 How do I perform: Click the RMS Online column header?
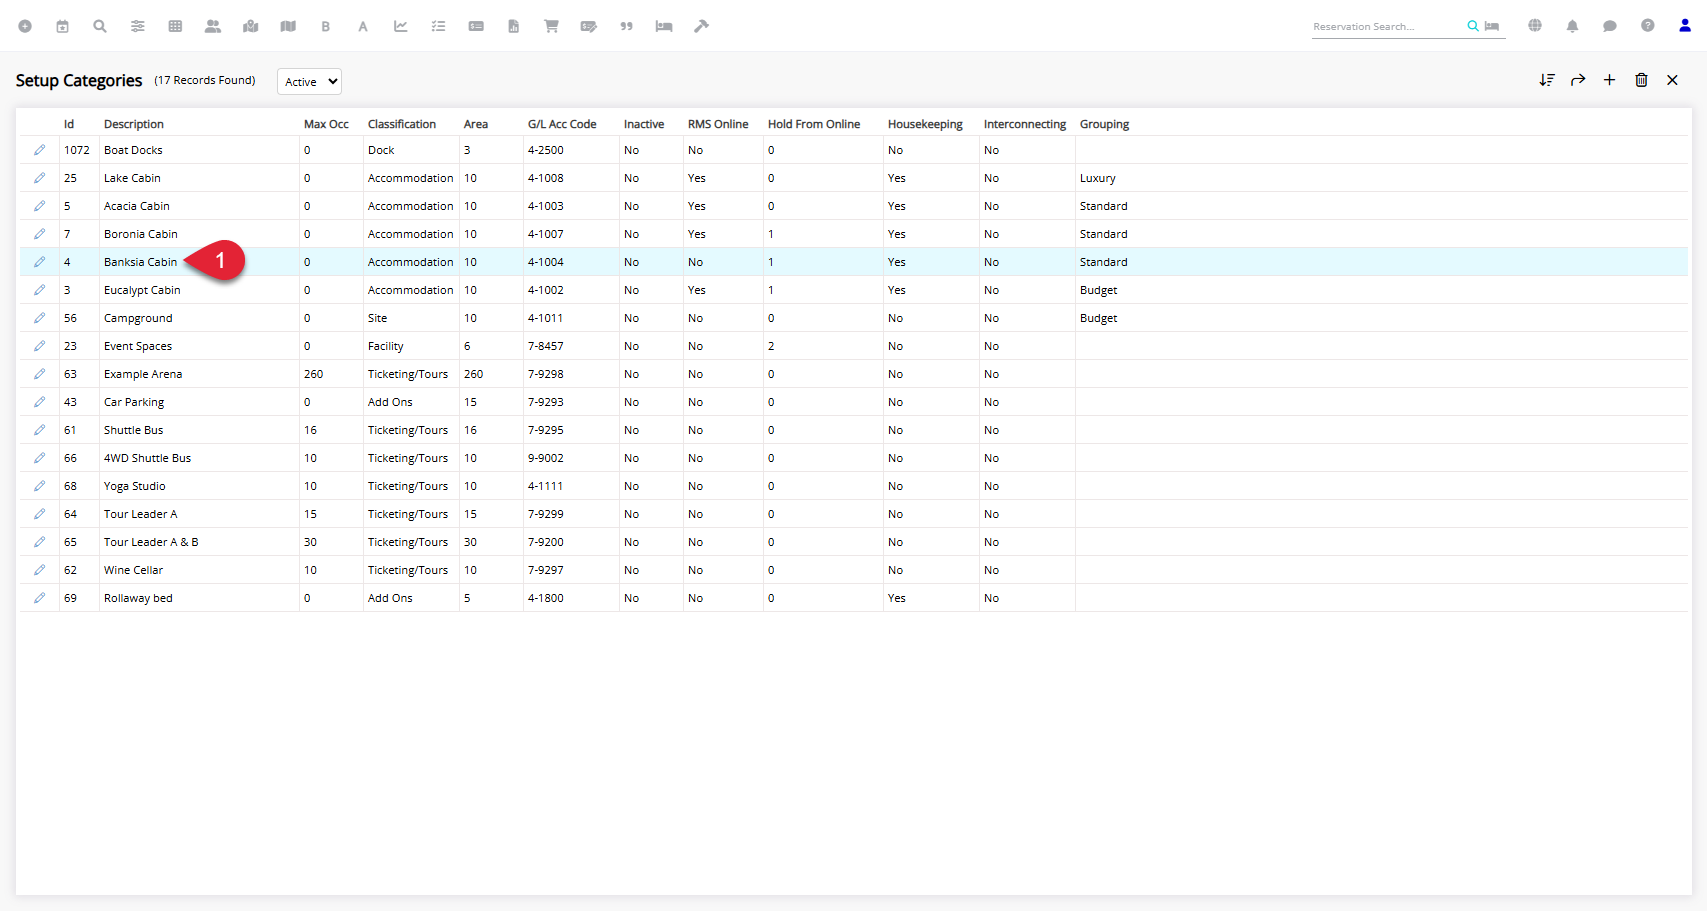pos(718,124)
